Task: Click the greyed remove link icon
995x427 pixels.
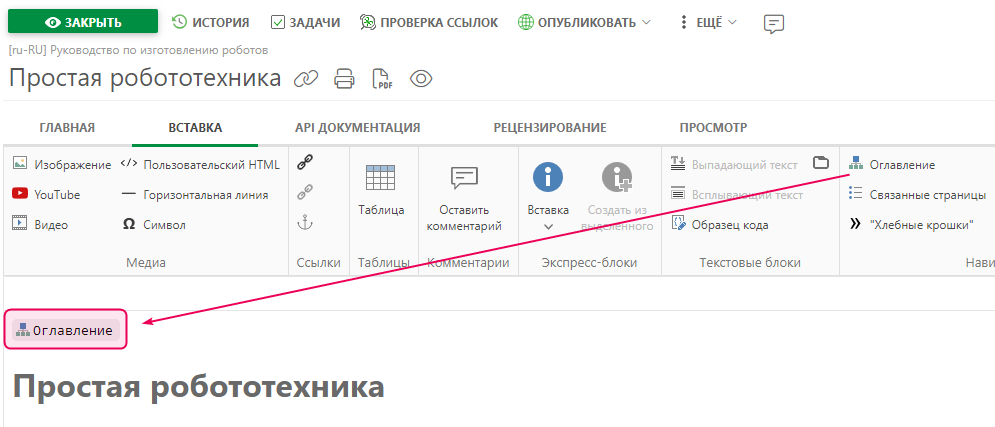Action: [x=305, y=192]
